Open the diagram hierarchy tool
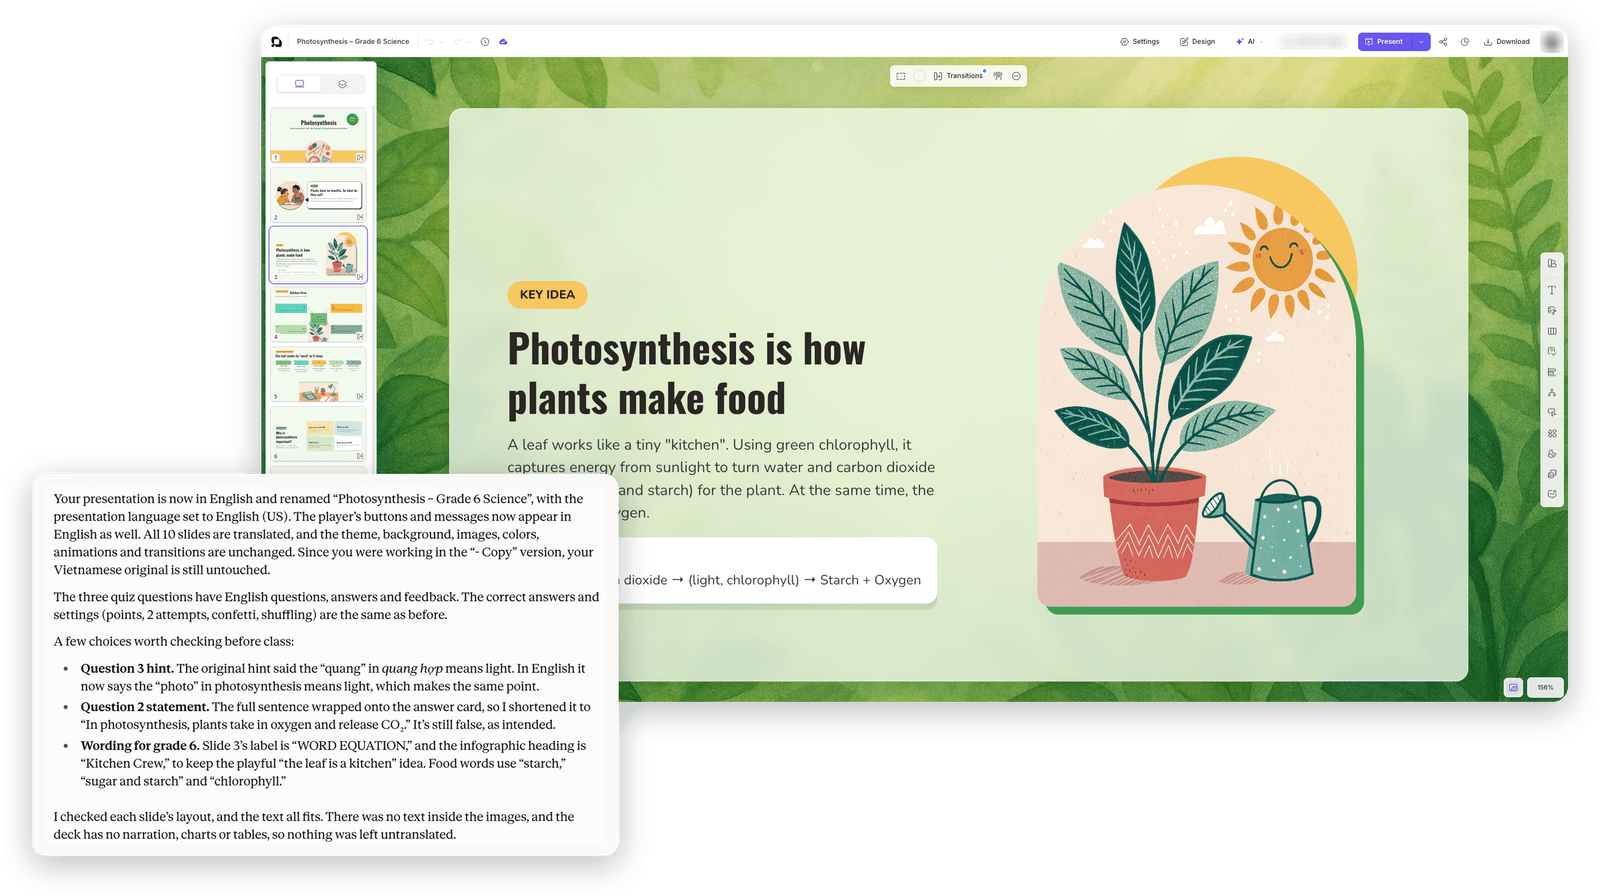 pyautogui.click(x=1552, y=392)
